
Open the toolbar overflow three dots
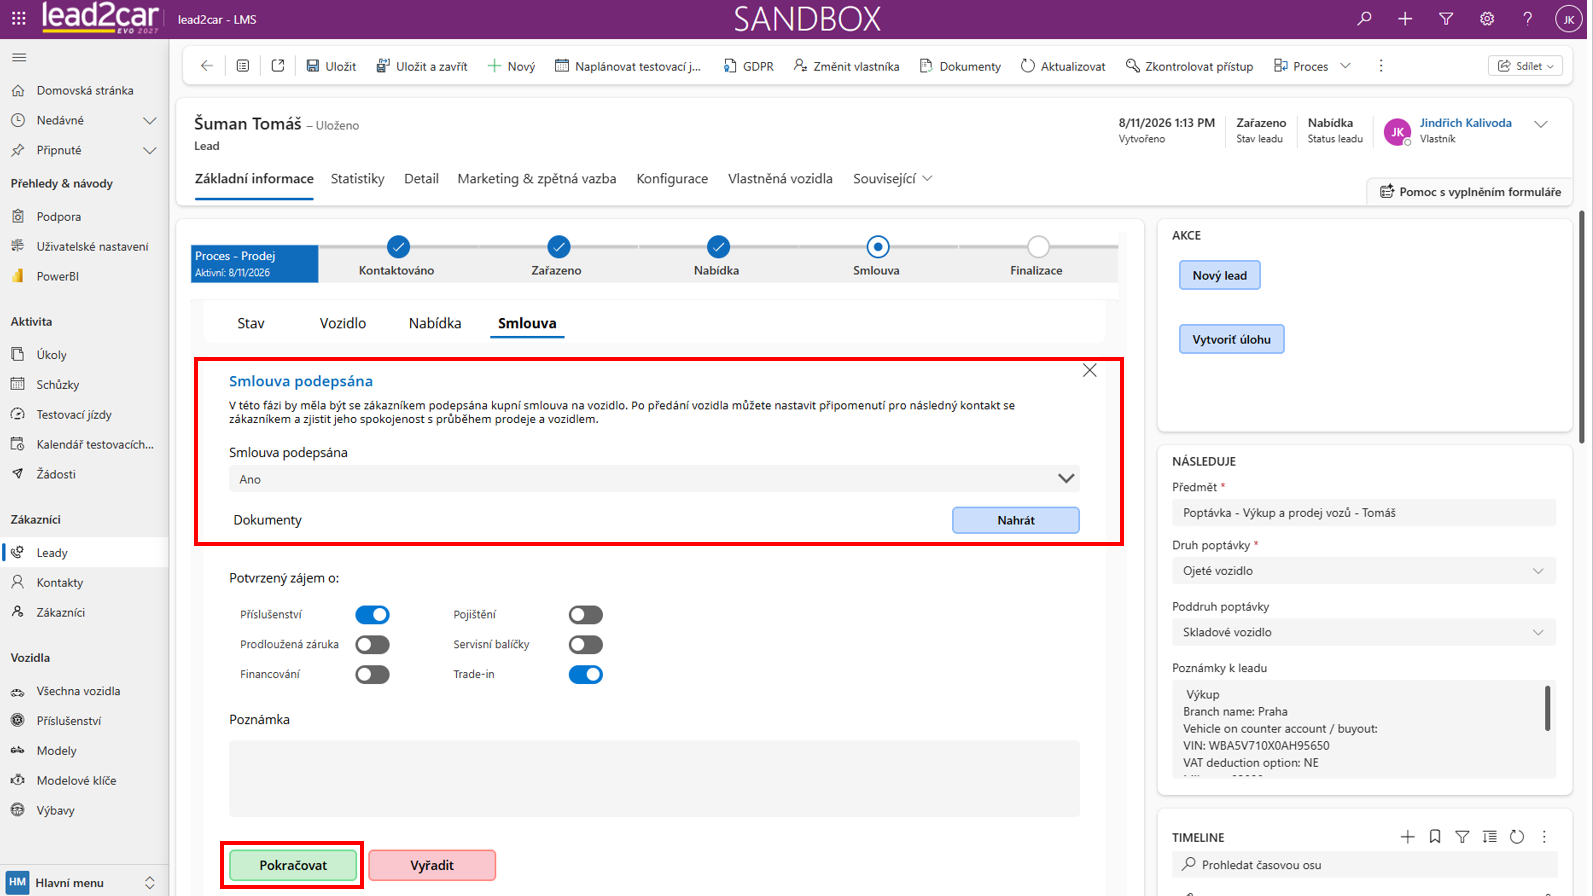(1381, 66)
